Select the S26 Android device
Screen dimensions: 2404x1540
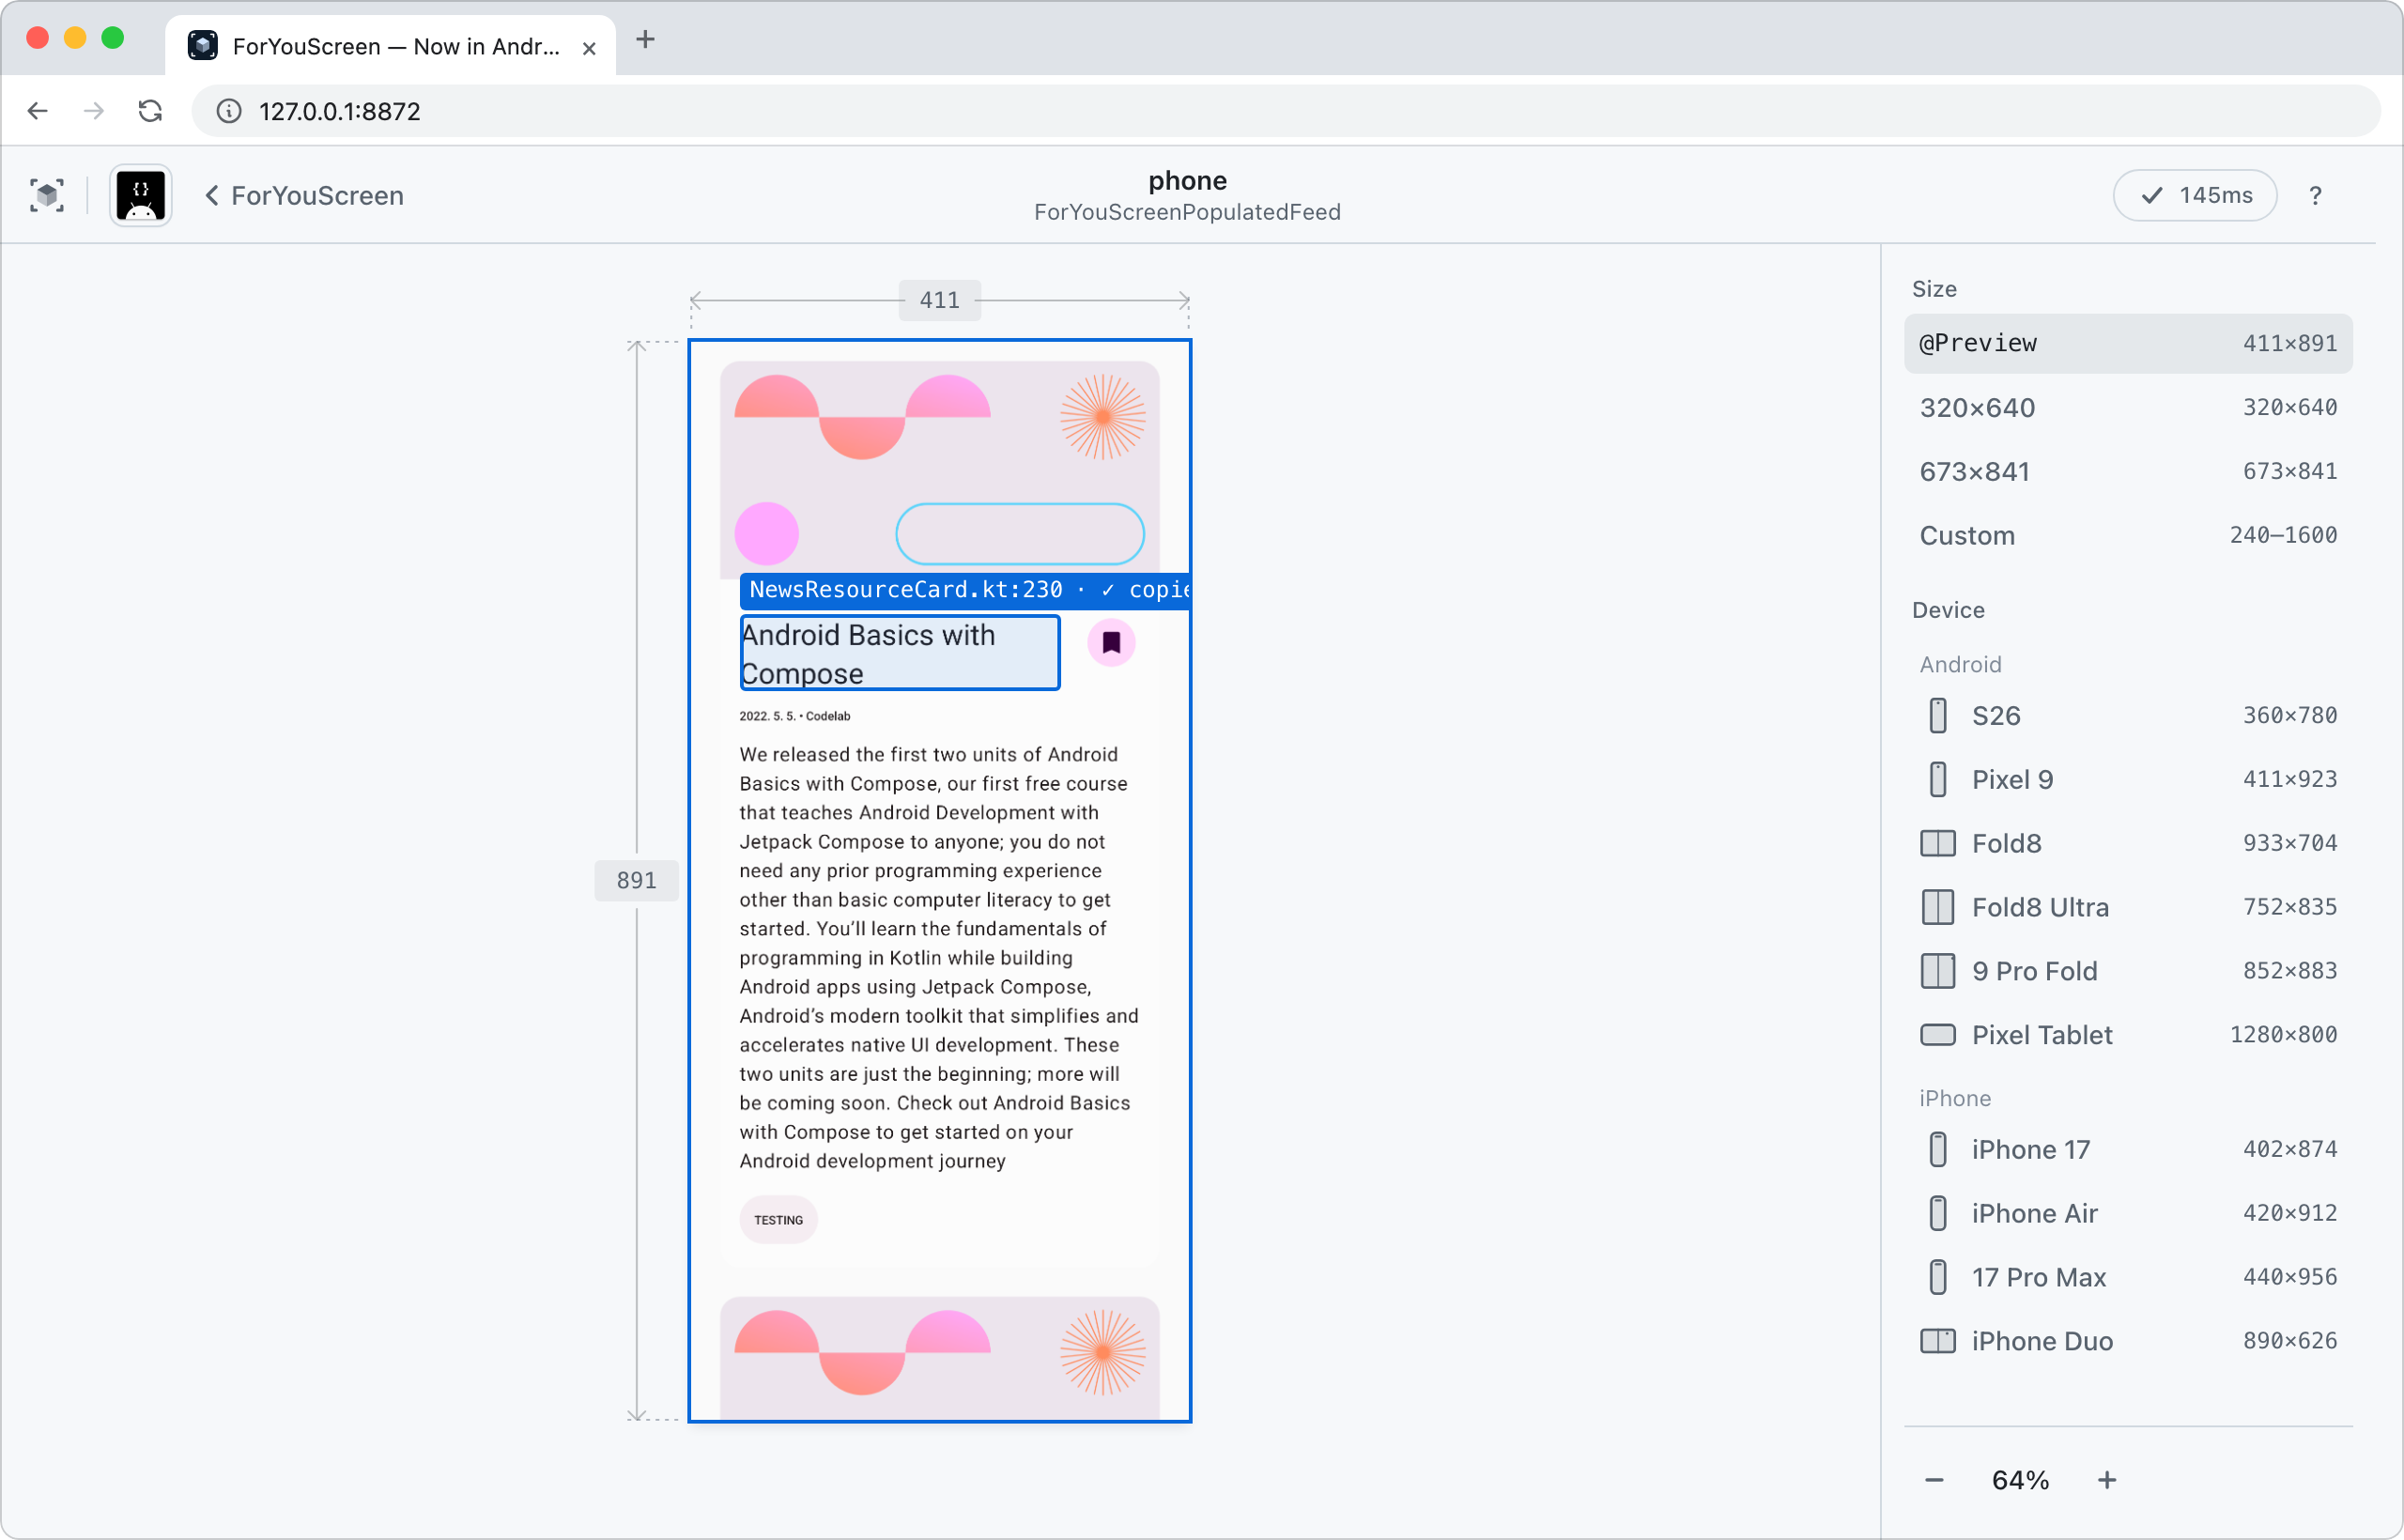[x=2127, y=715]
